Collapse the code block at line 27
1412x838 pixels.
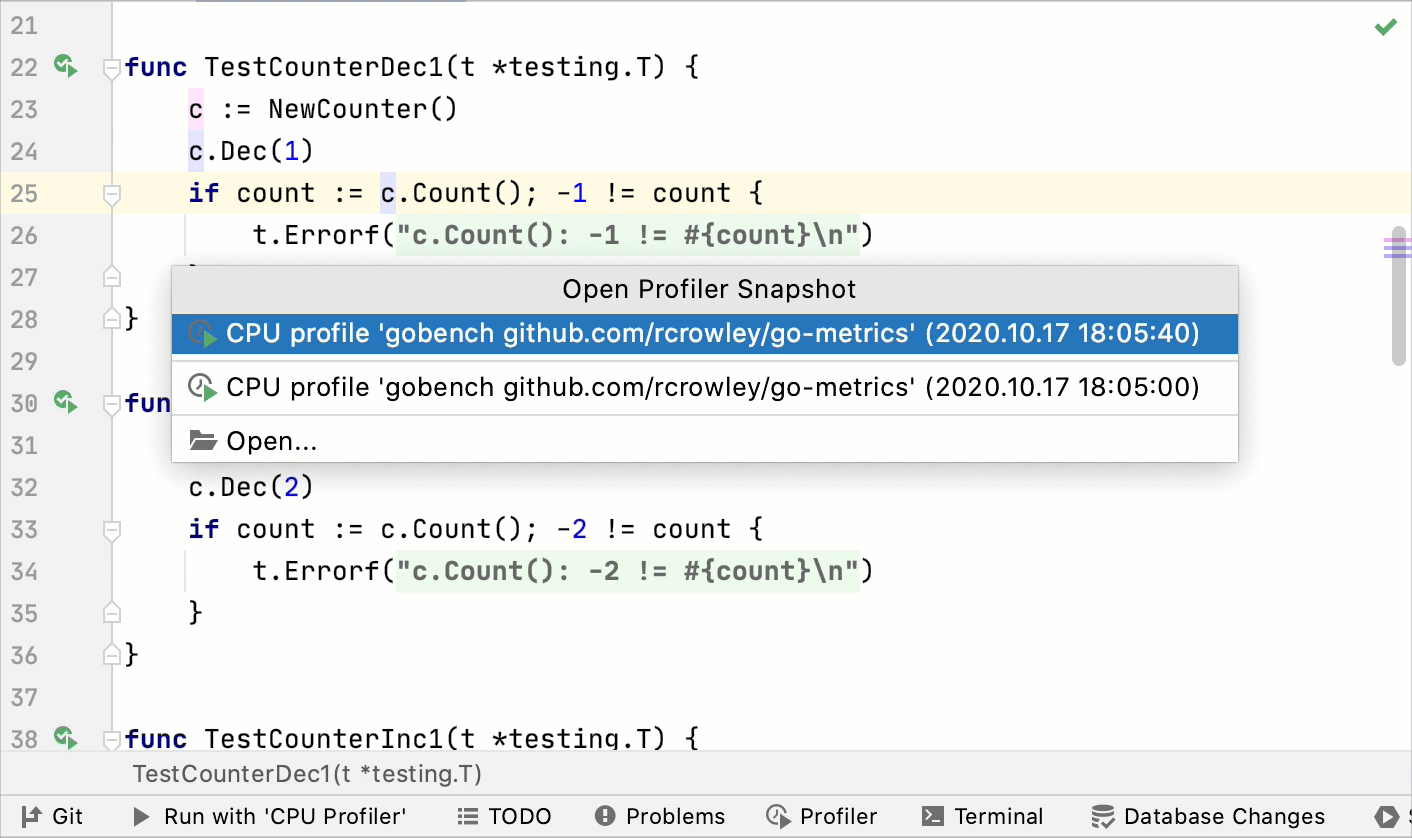point(110,277)
